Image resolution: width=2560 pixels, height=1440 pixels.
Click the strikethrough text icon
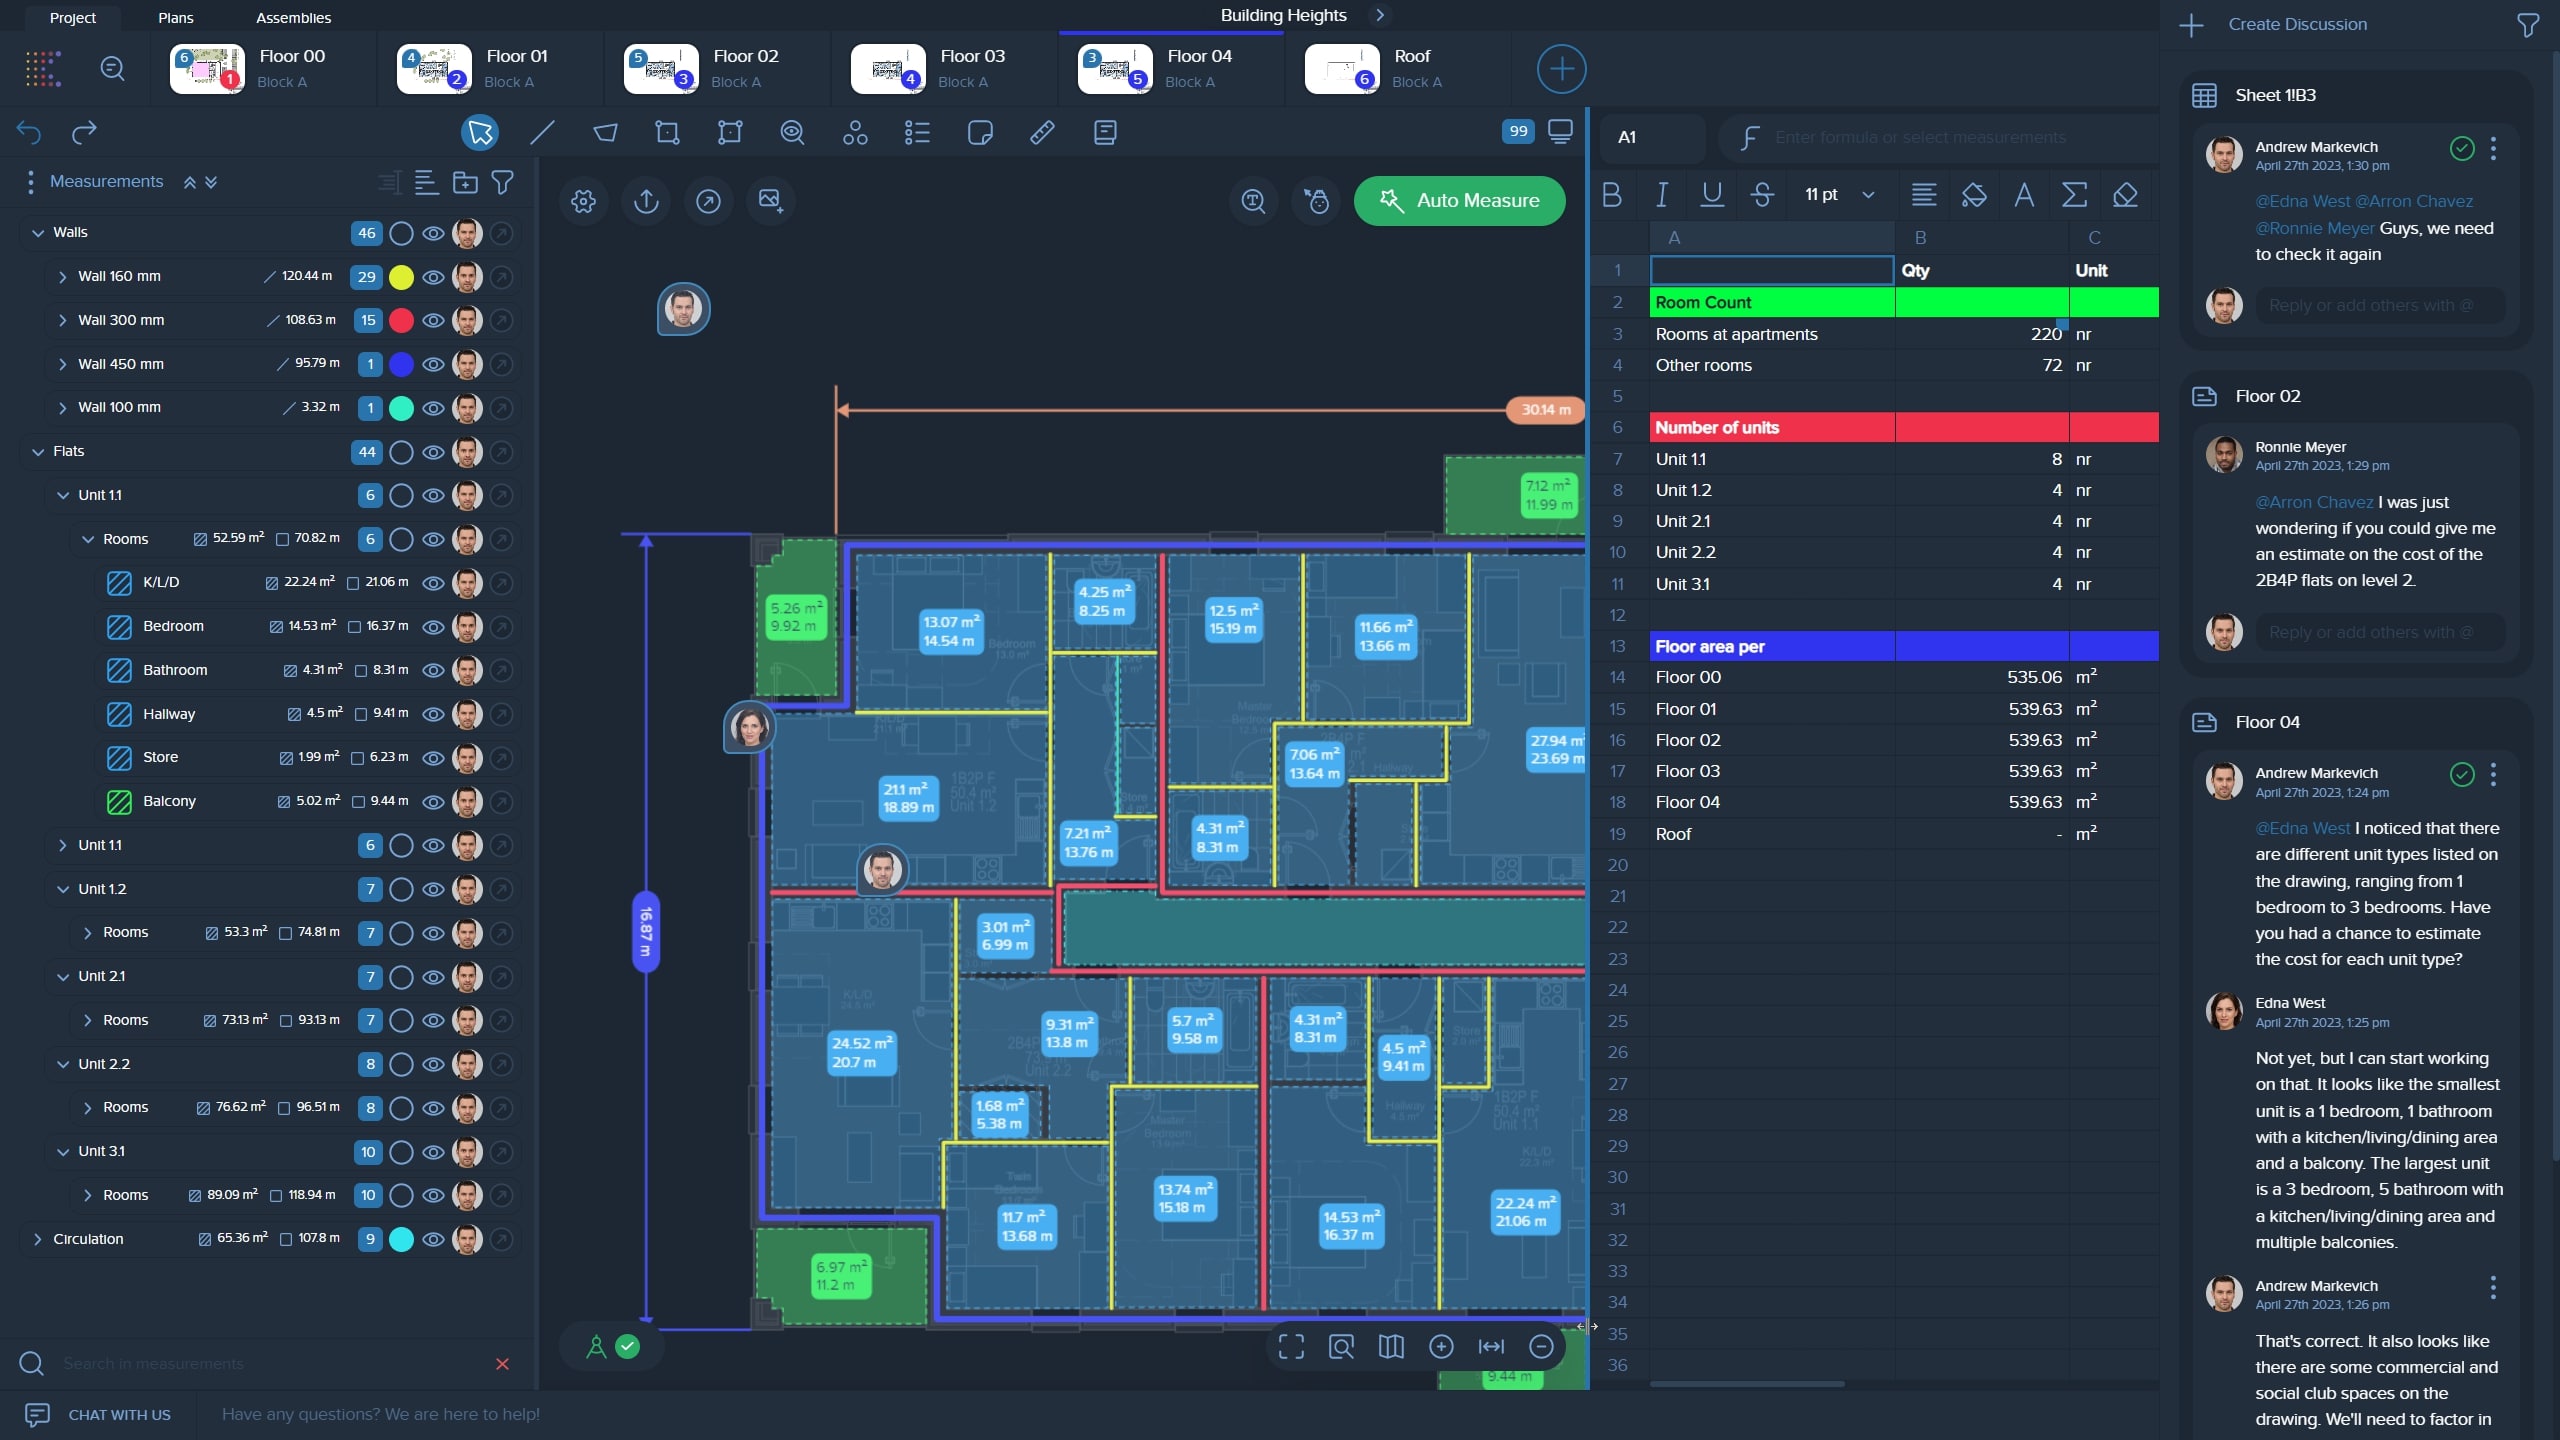click(1762, 196)
